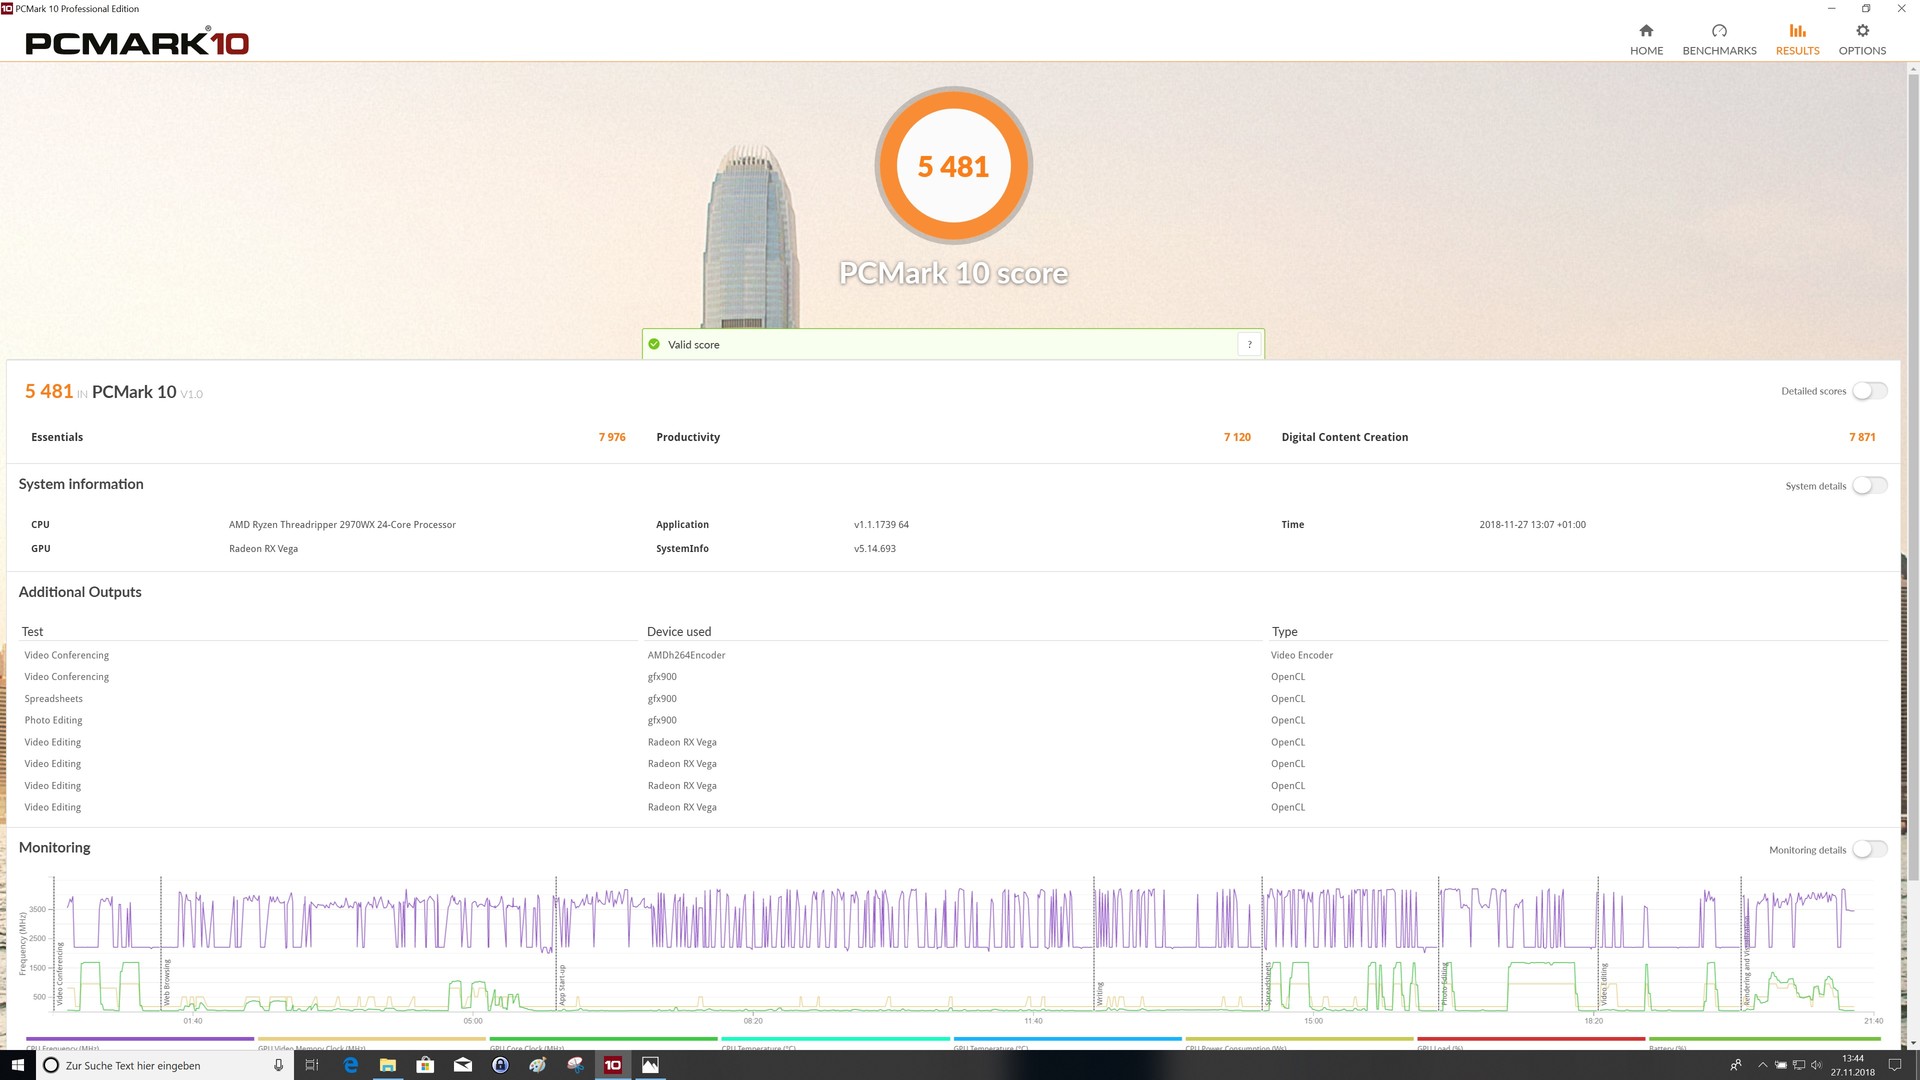This screenshot has height=1080, width=1920.
Task: Select the Essentials score 7 976
Action: coord(612,437)
